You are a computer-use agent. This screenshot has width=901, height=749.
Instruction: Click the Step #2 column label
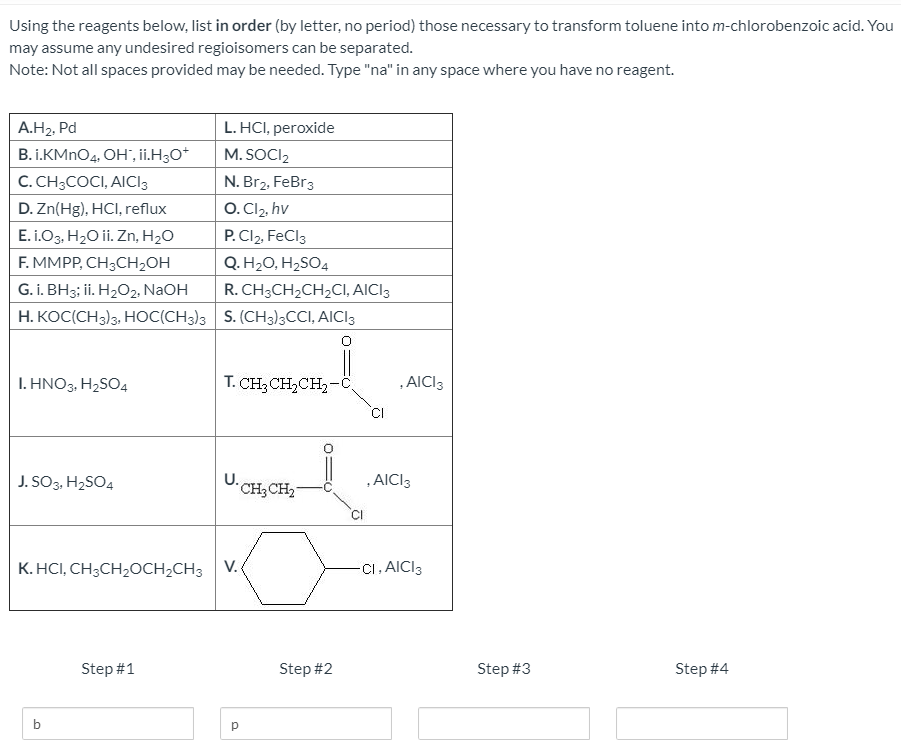coord(304,668)
